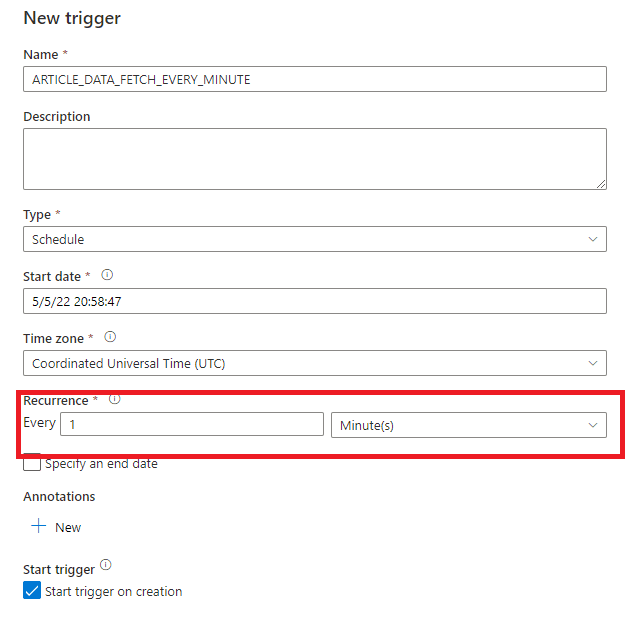Click the recurrence Every interval field
Screen dimensions: 628x638
click(x=192, y=425)
